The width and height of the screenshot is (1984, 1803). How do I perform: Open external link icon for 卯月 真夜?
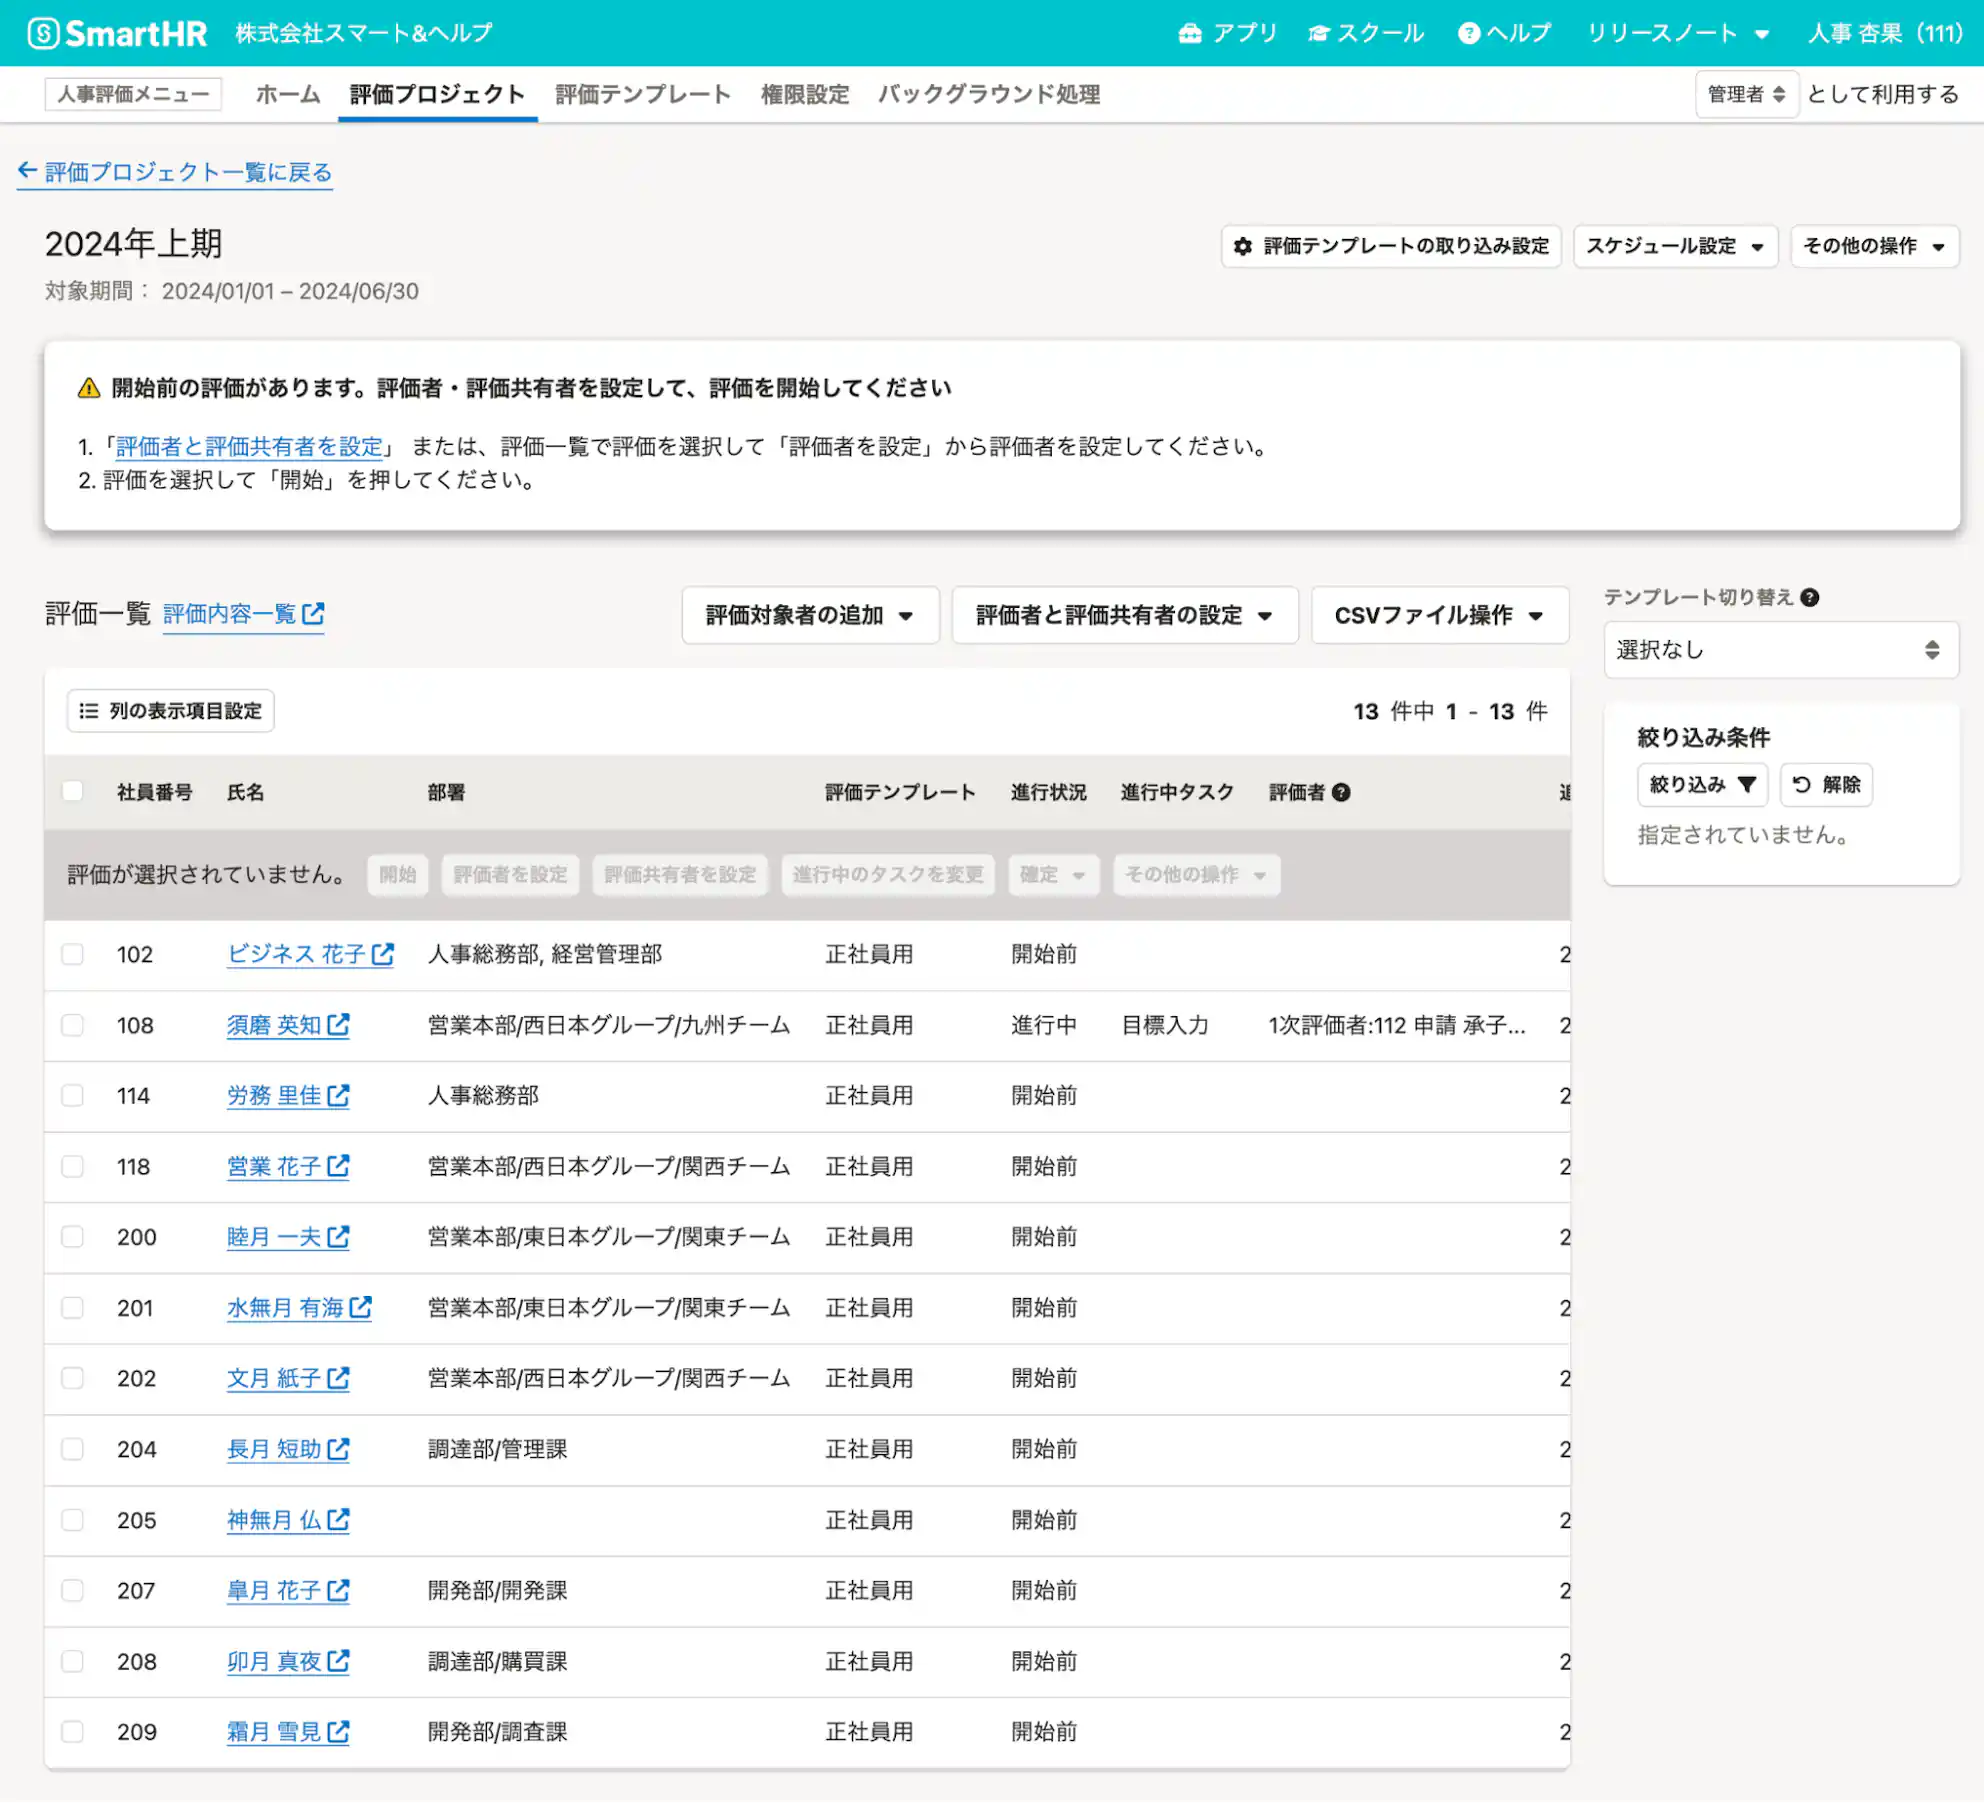pos(338,1661)
